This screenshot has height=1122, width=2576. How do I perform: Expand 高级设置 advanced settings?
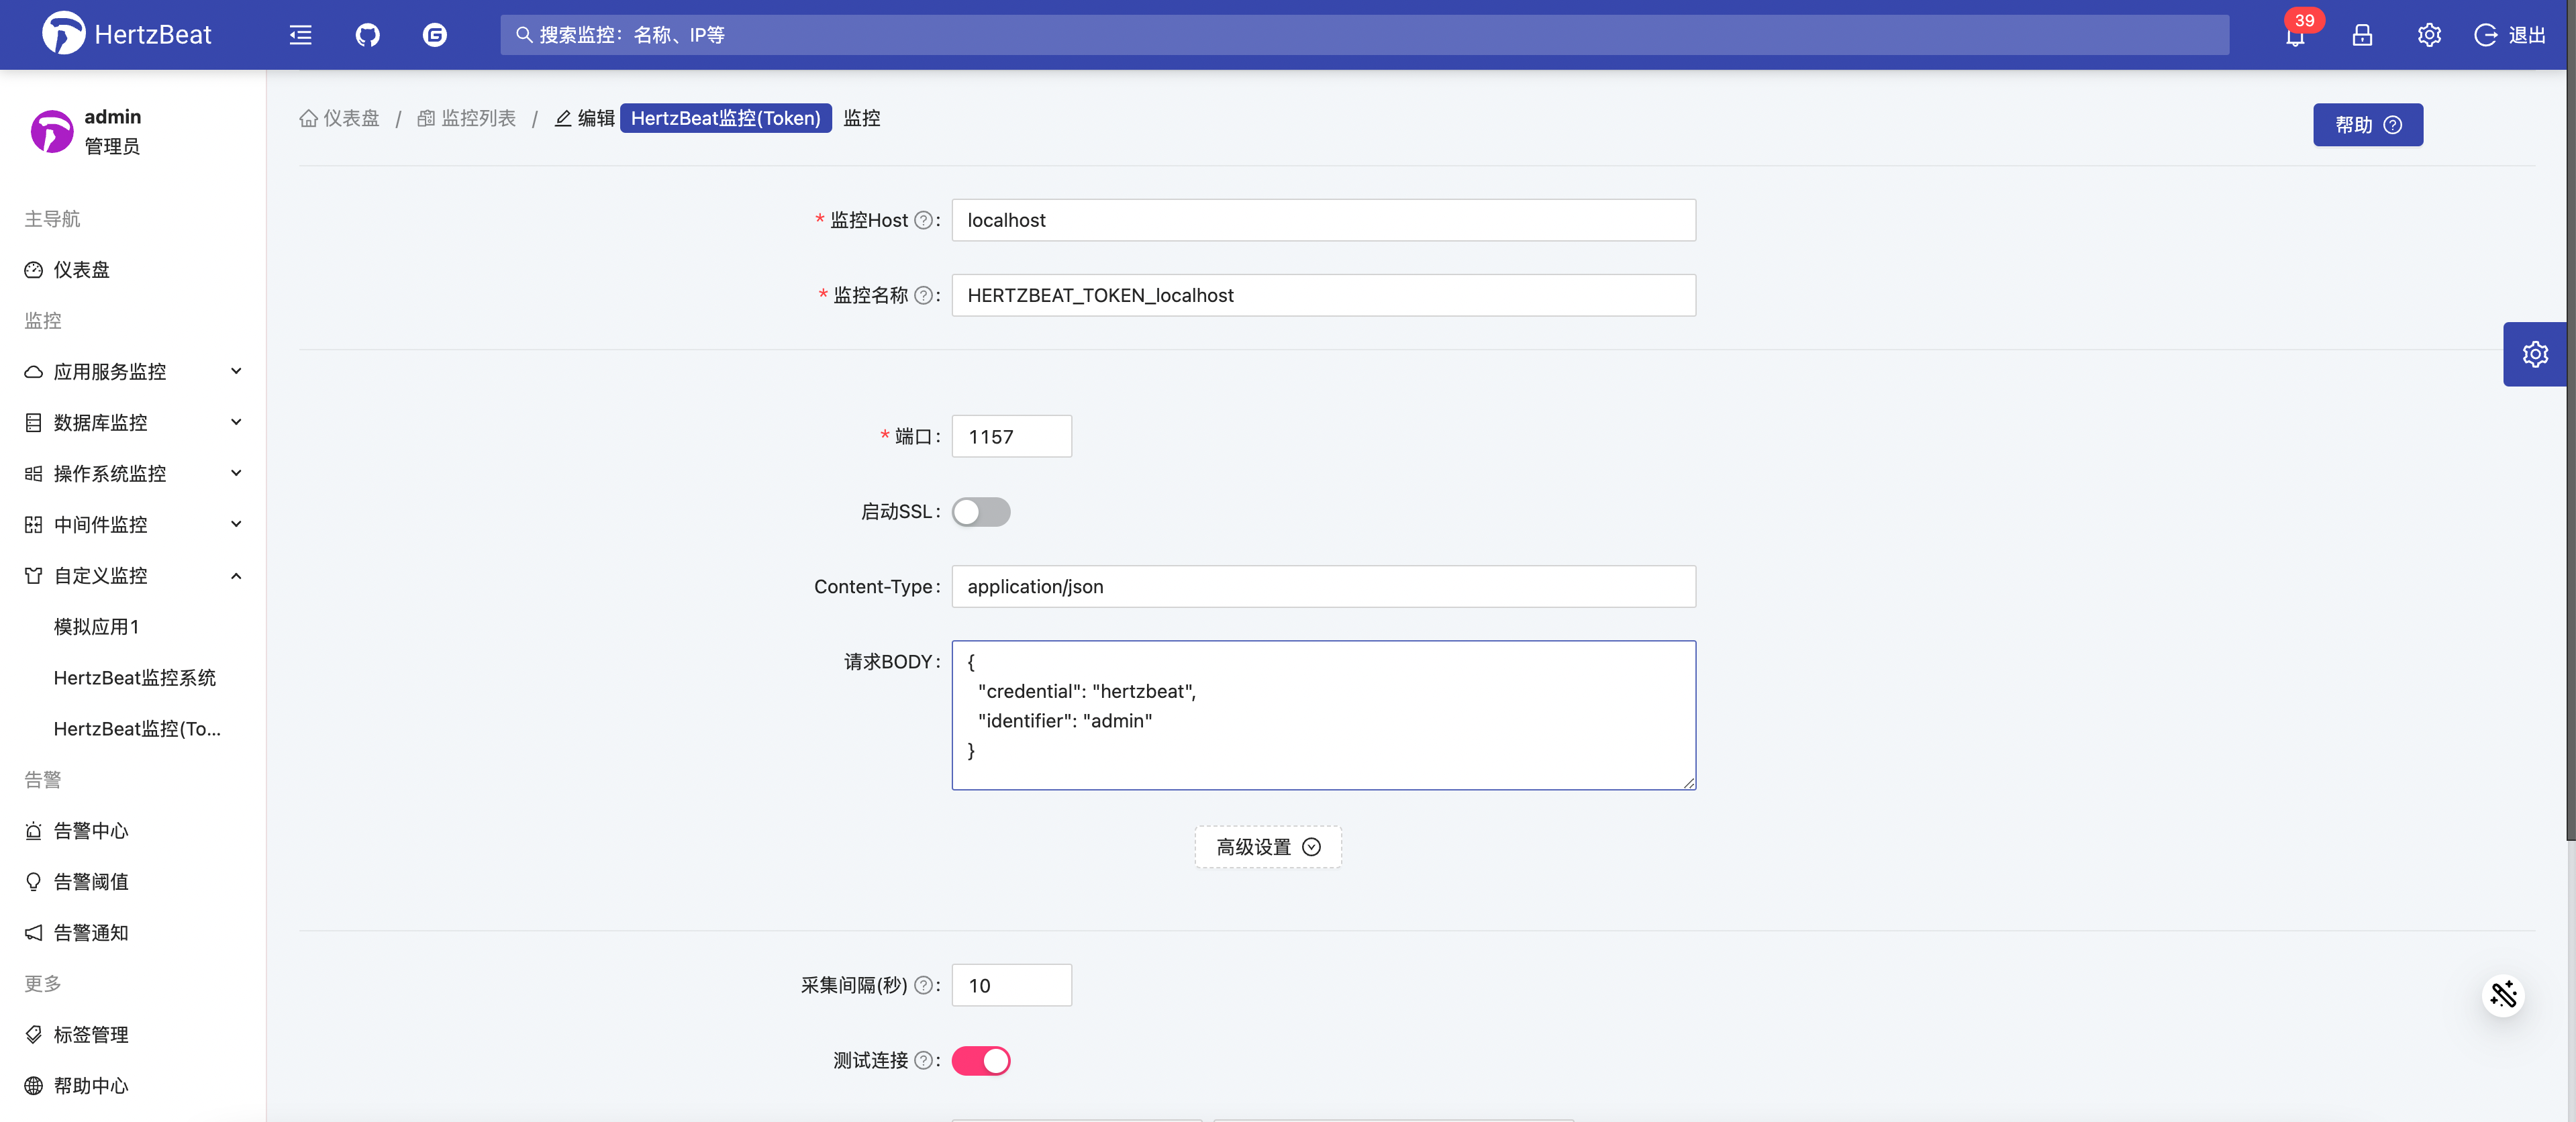coord(1267,847)
